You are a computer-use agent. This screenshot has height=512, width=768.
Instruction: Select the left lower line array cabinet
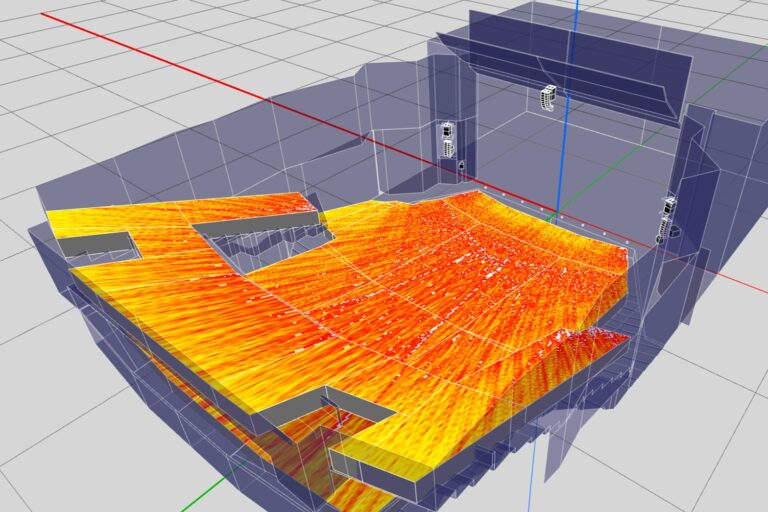(x=447, y=150)
